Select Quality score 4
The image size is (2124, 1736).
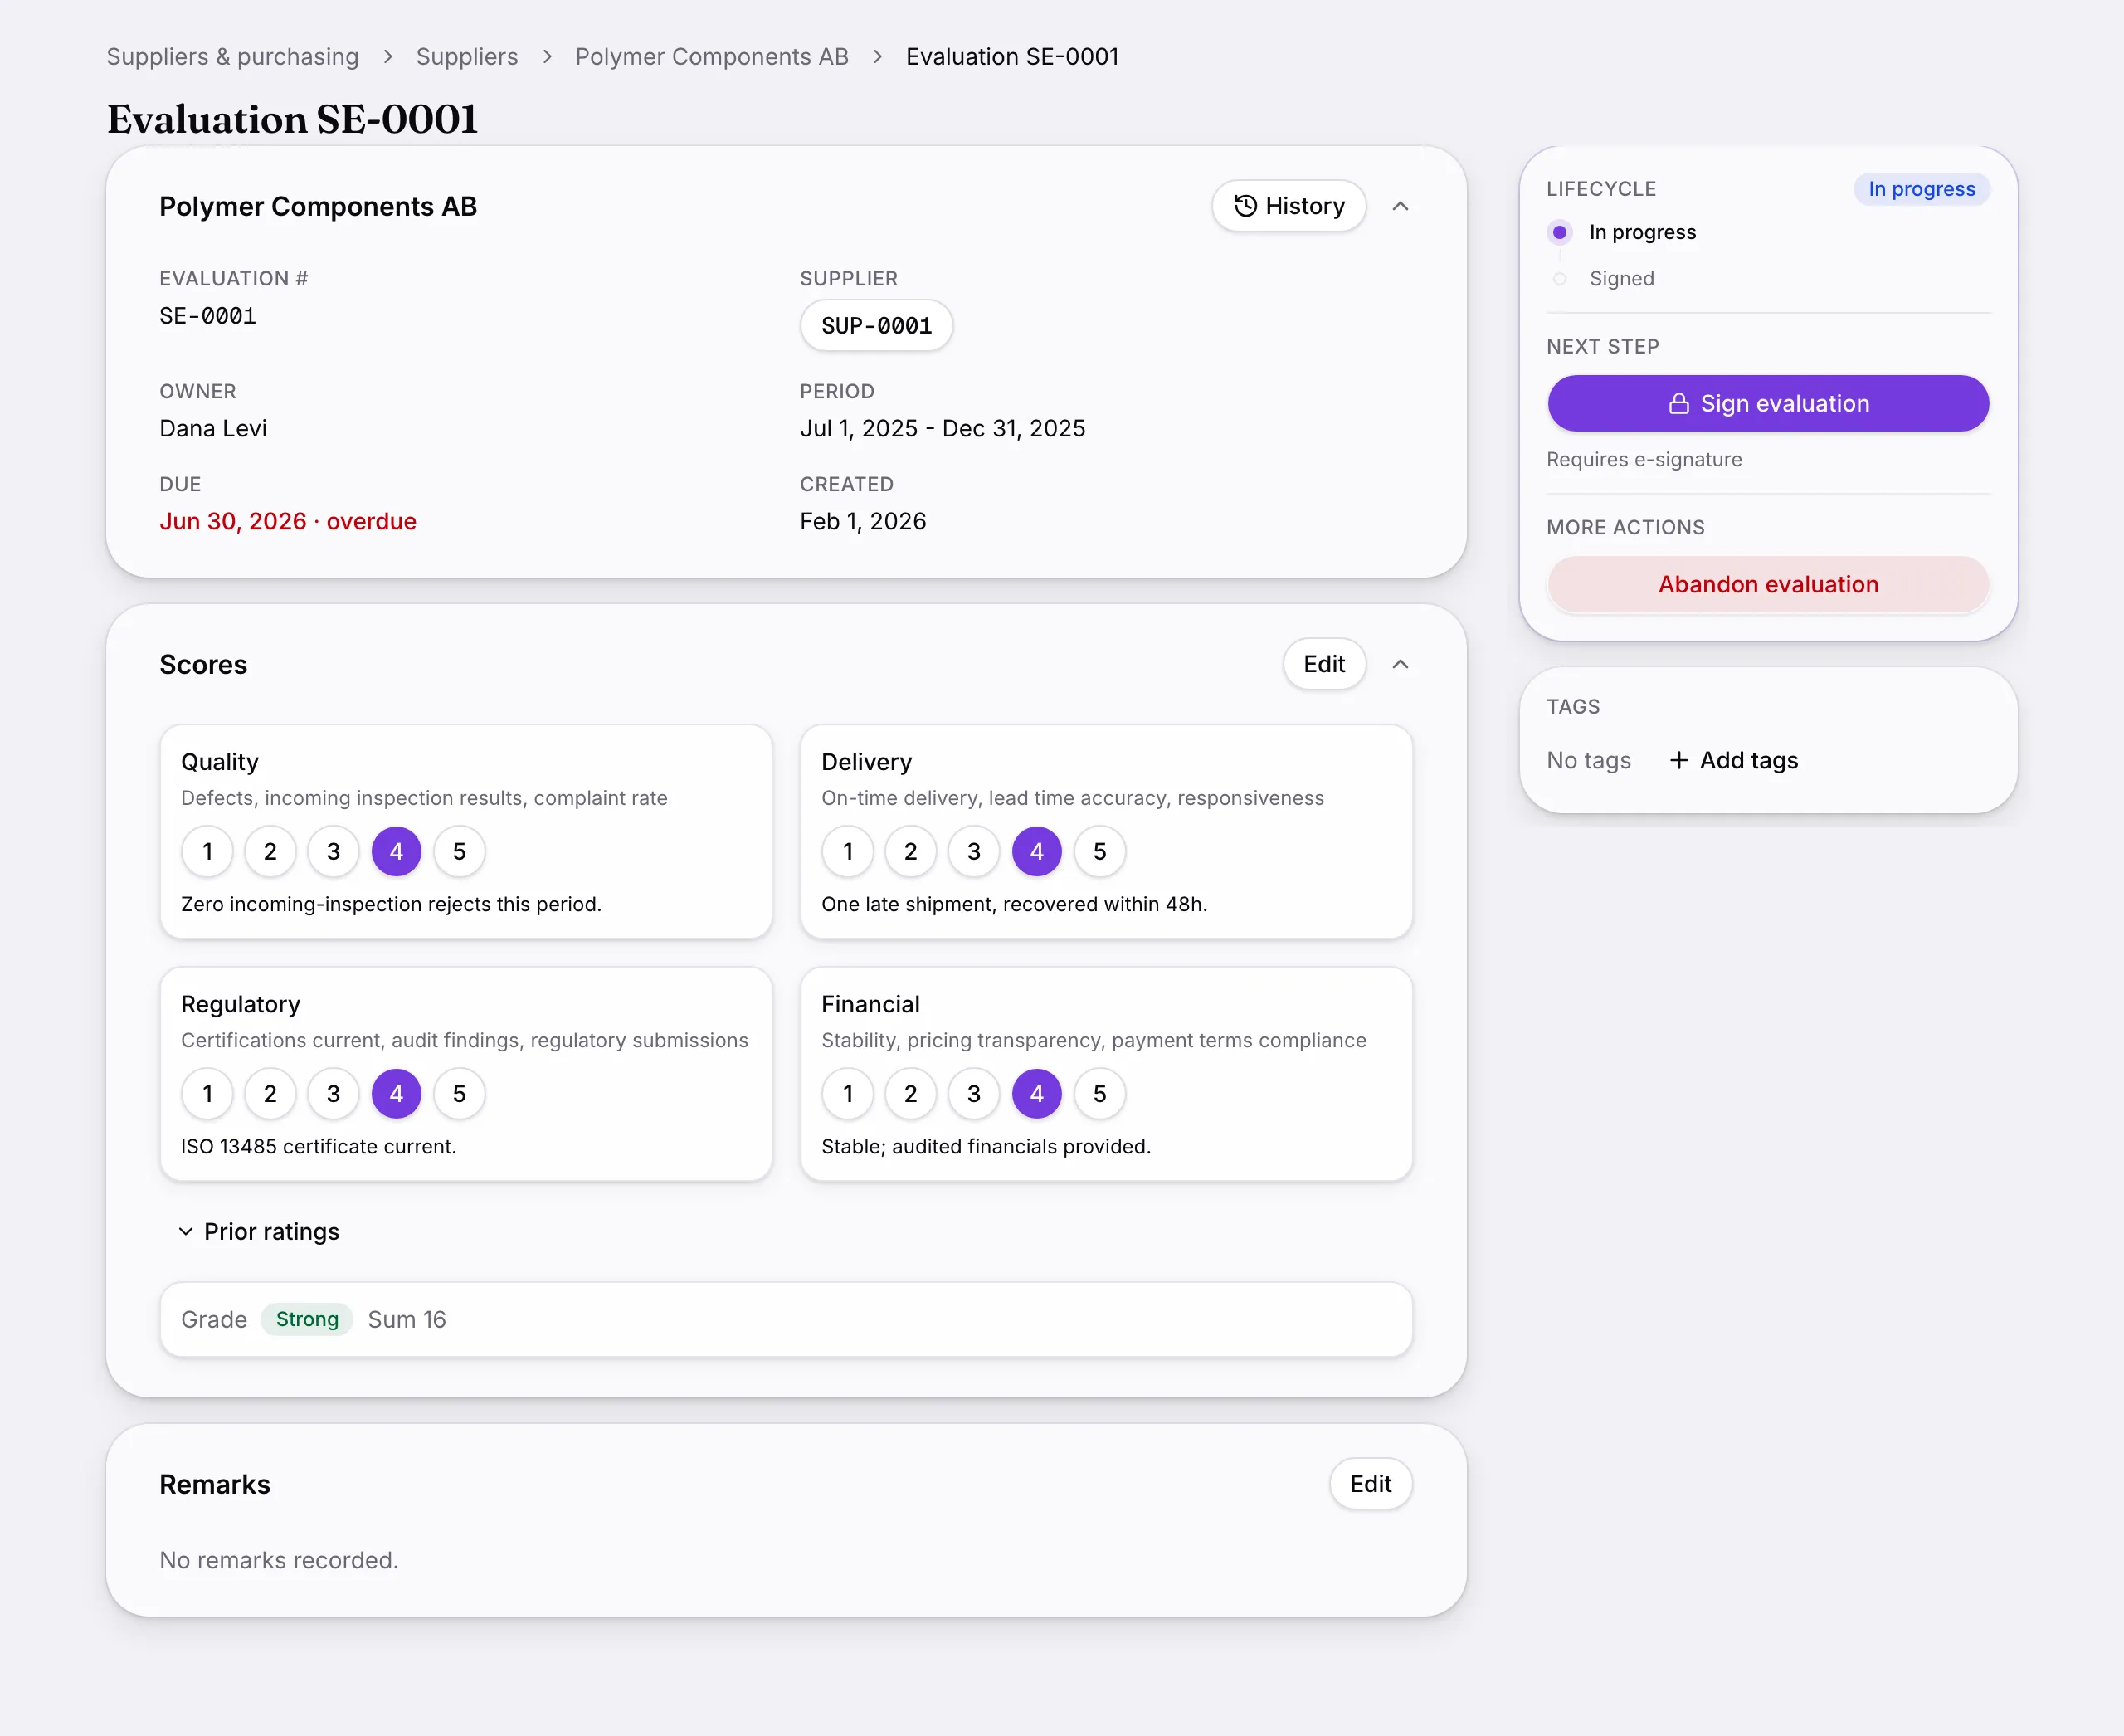tap(396, 851)
